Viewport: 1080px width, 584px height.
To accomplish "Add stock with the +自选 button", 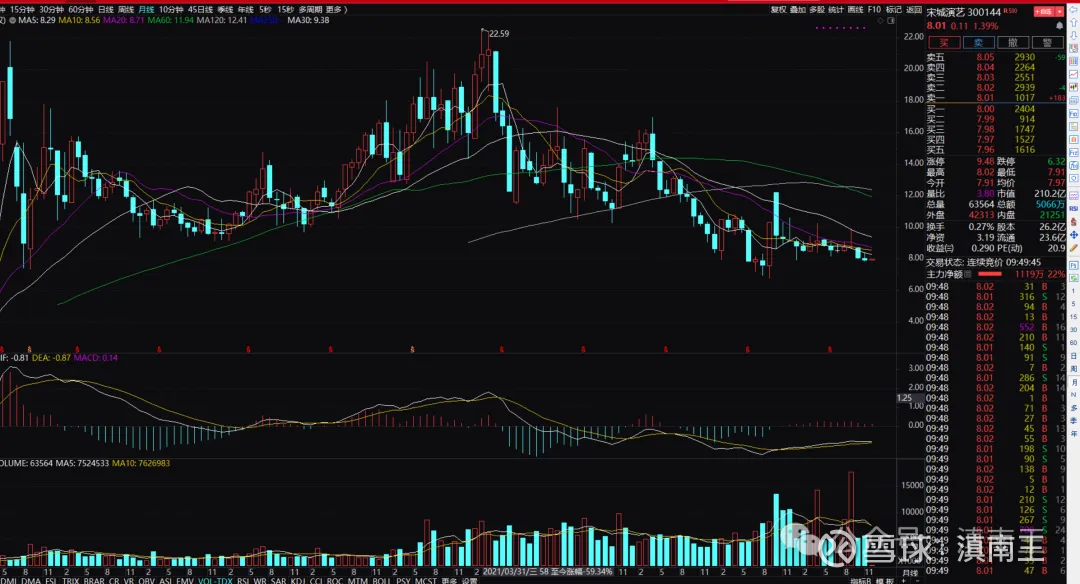I will [1043, 12].
